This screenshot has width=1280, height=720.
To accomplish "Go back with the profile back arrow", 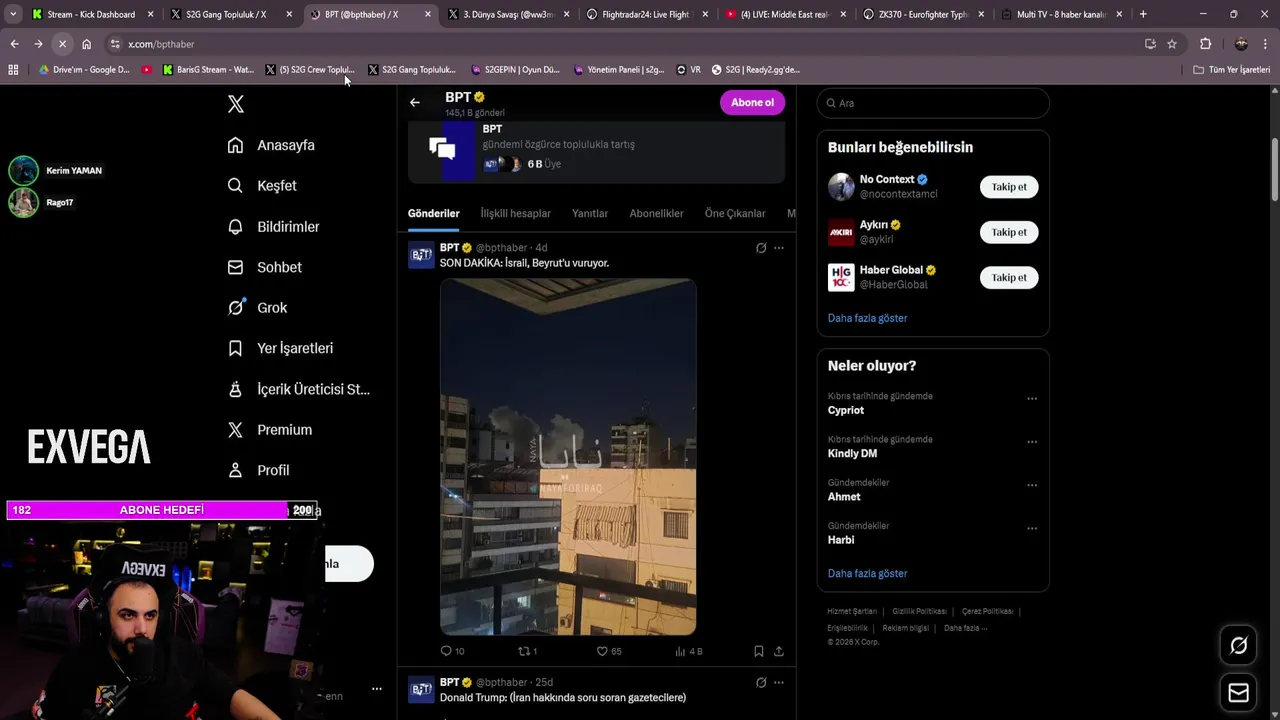I will [x=415, y=102].
